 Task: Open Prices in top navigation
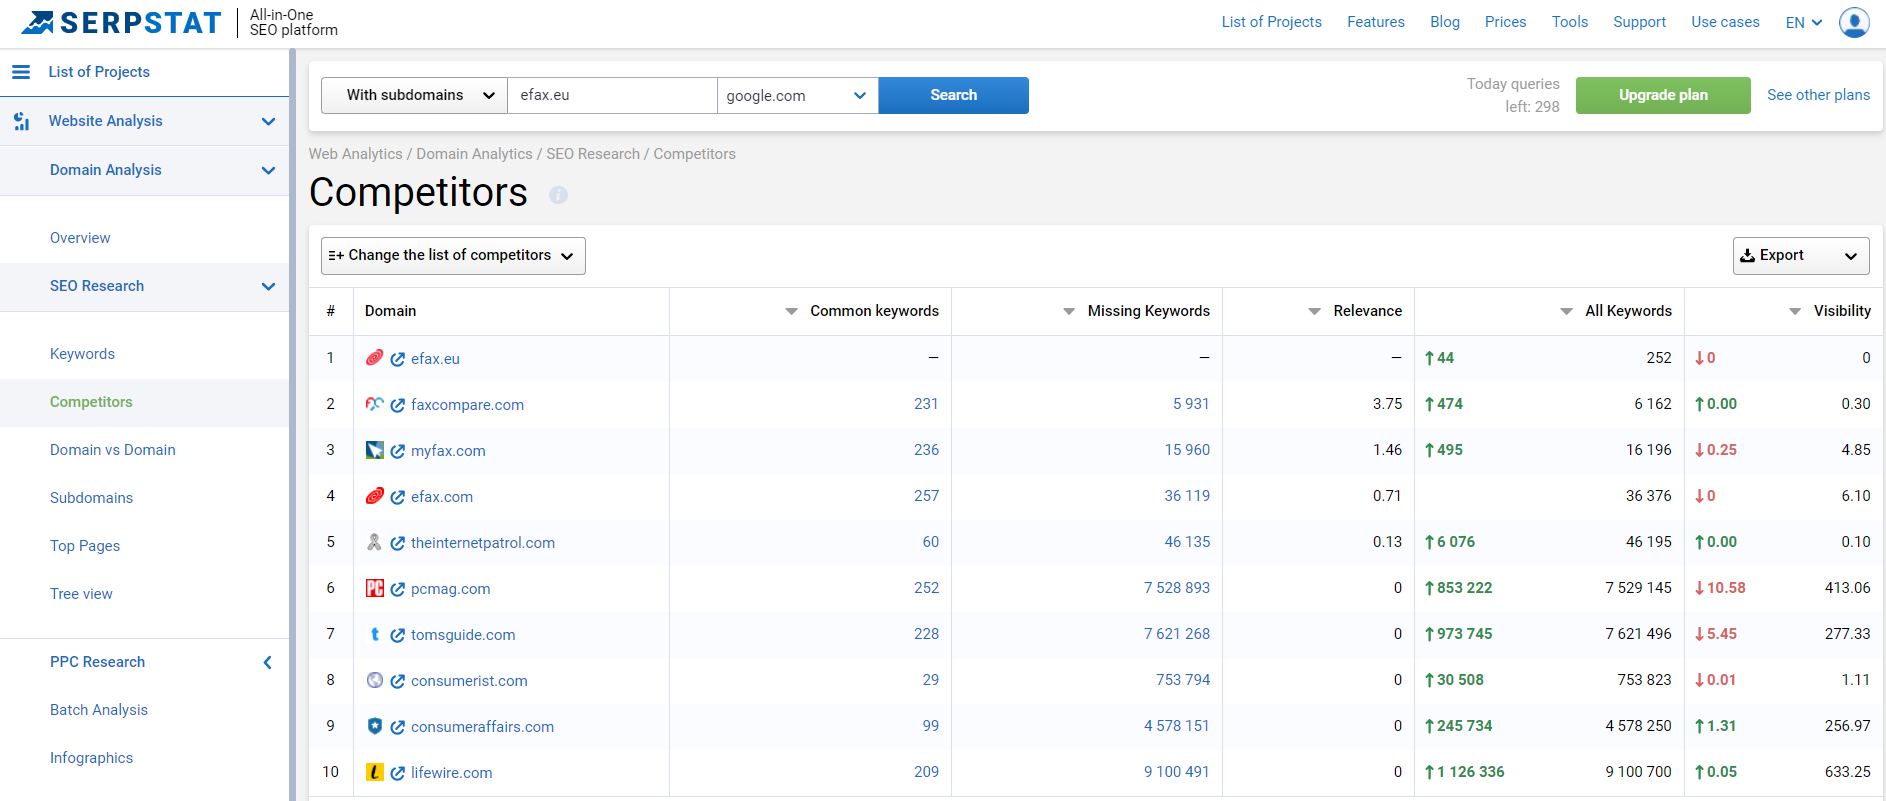pos(1505,22)
